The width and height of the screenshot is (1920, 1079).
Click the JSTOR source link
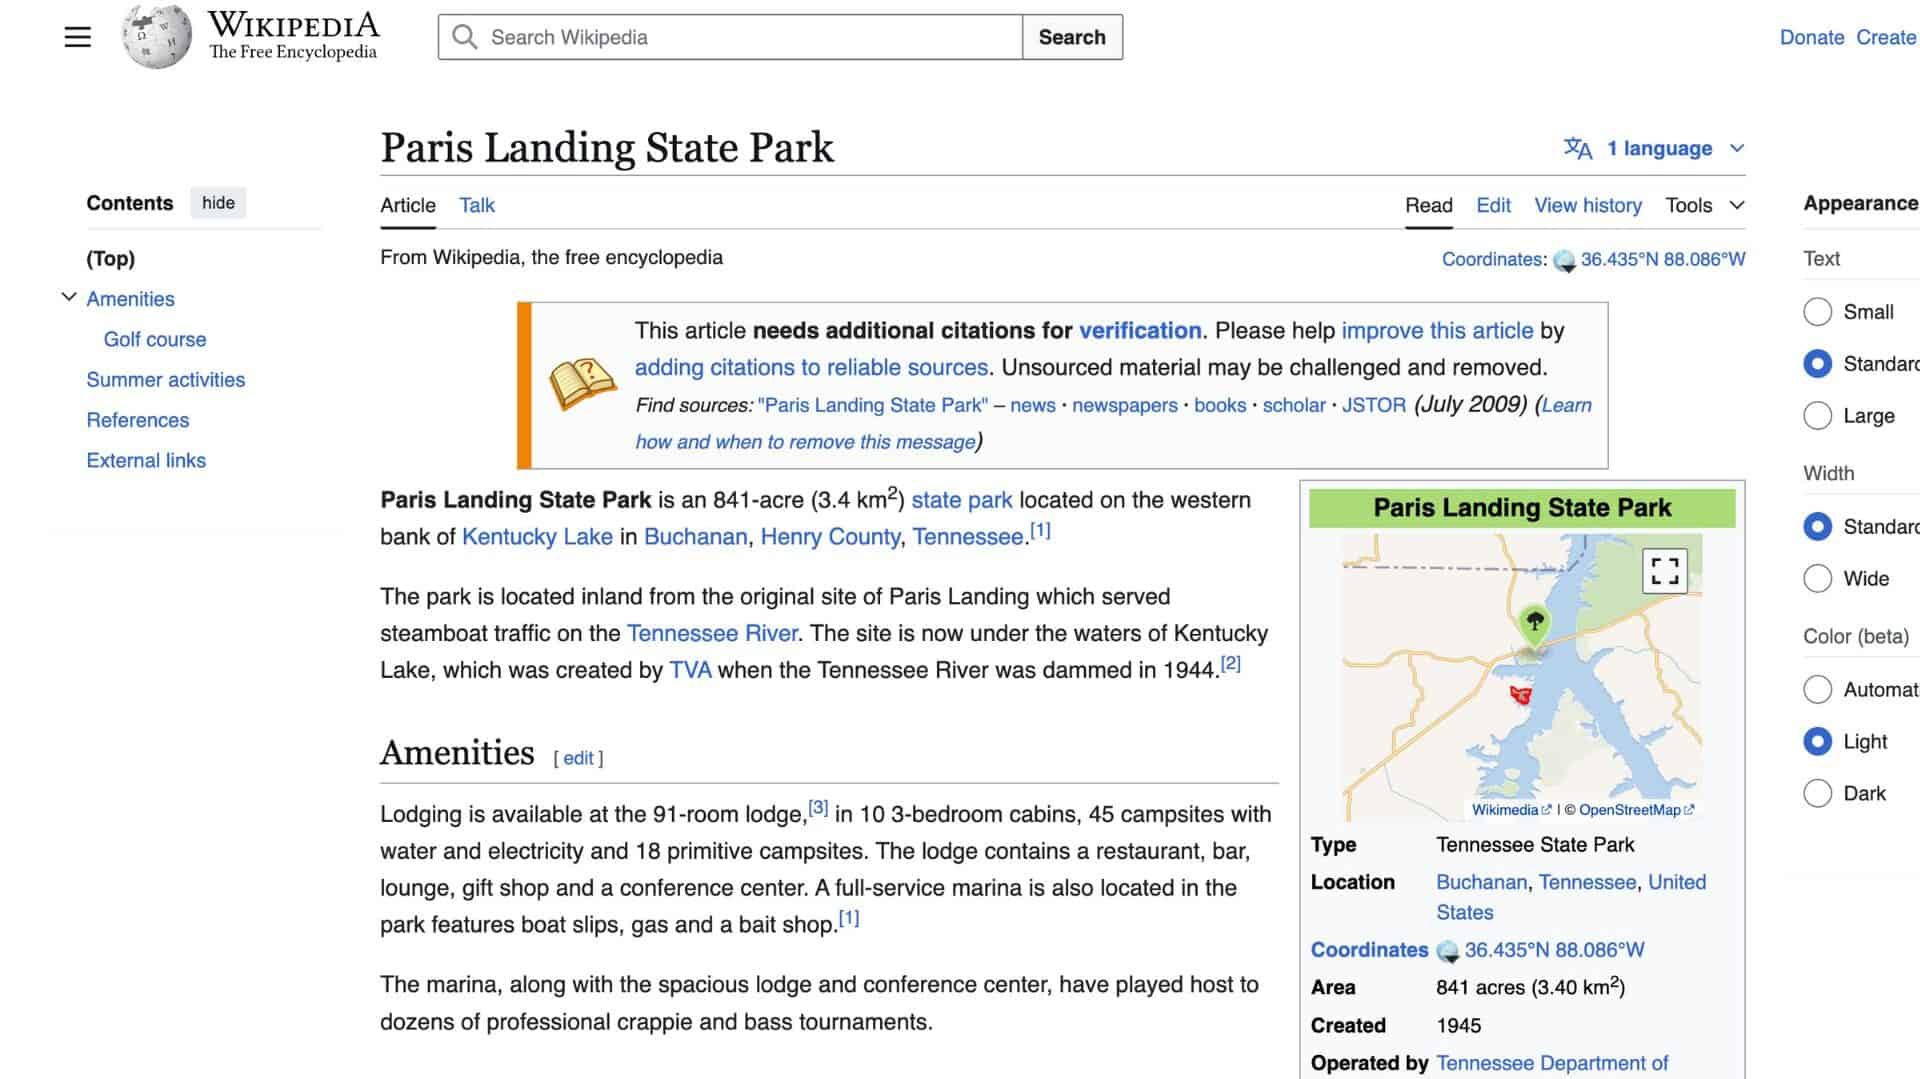(1373, 405)
